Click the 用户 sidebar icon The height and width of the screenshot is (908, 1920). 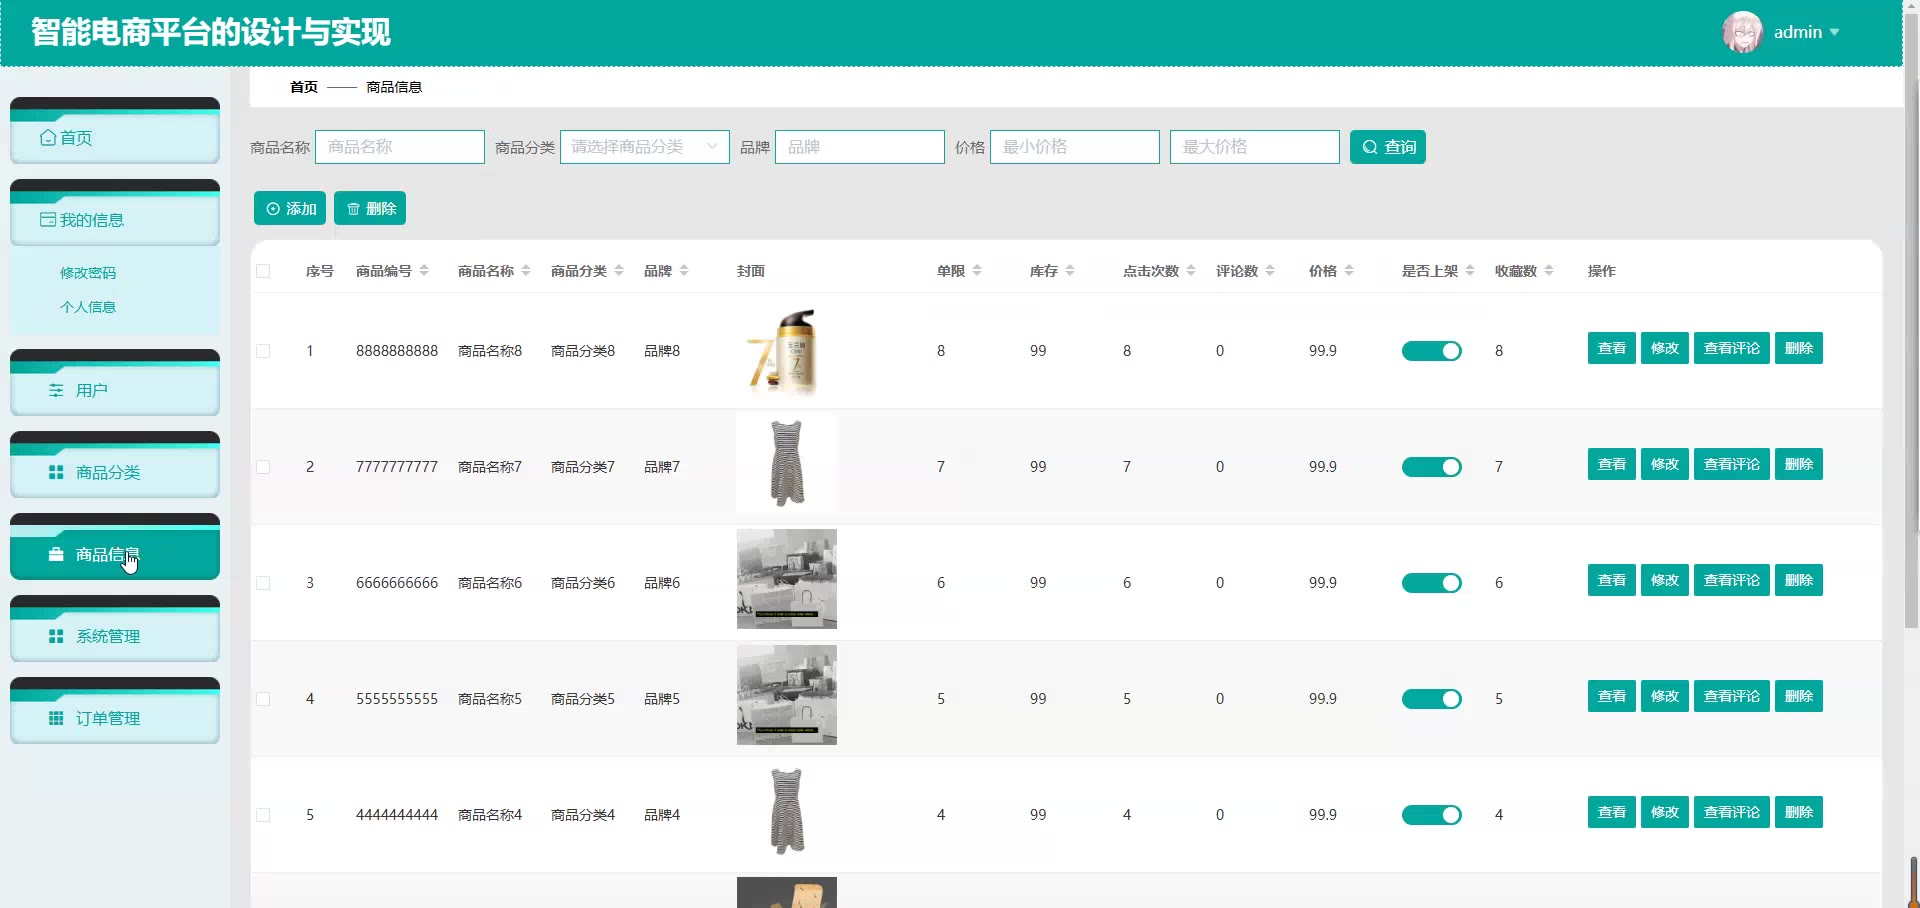[56, 391]
